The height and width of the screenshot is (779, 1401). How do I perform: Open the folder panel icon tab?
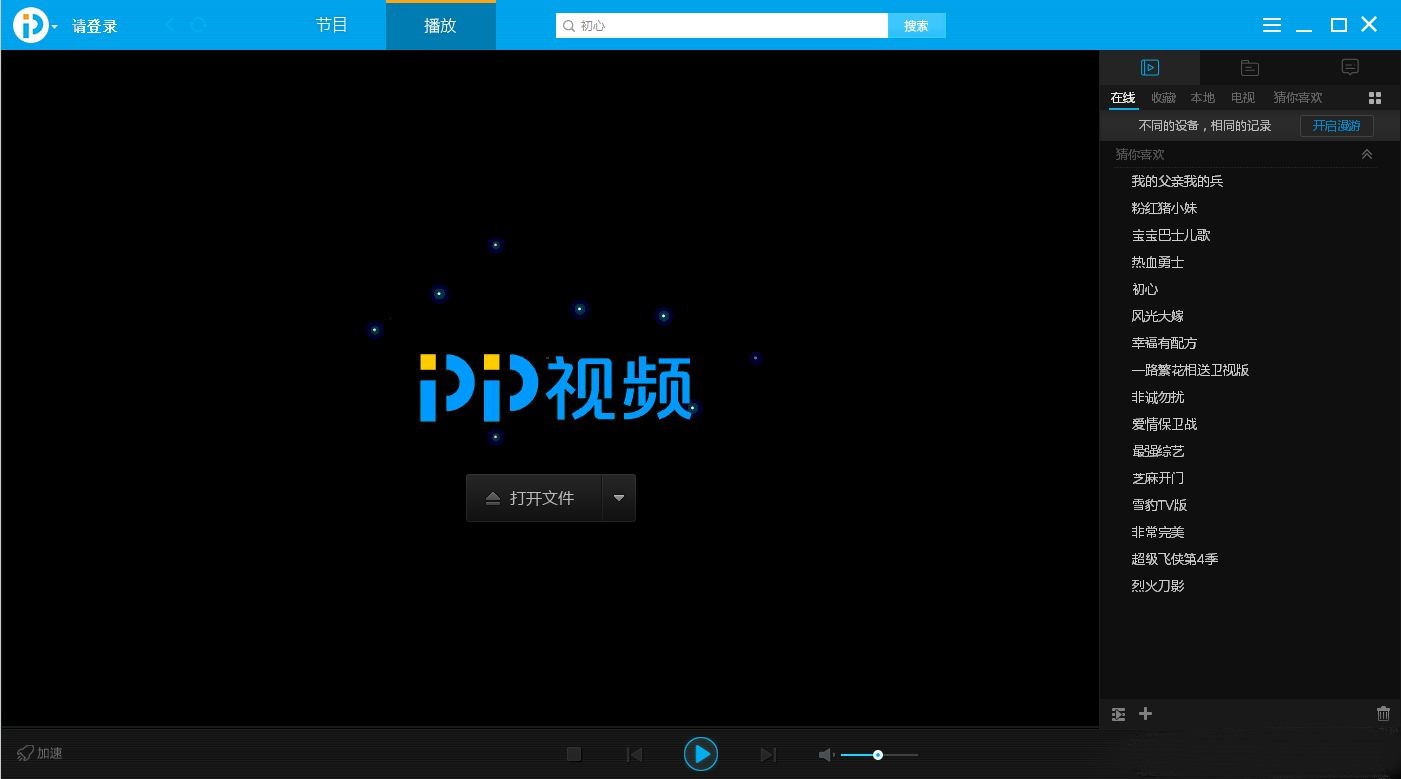pyautogui.click(x=1250, y=68)
